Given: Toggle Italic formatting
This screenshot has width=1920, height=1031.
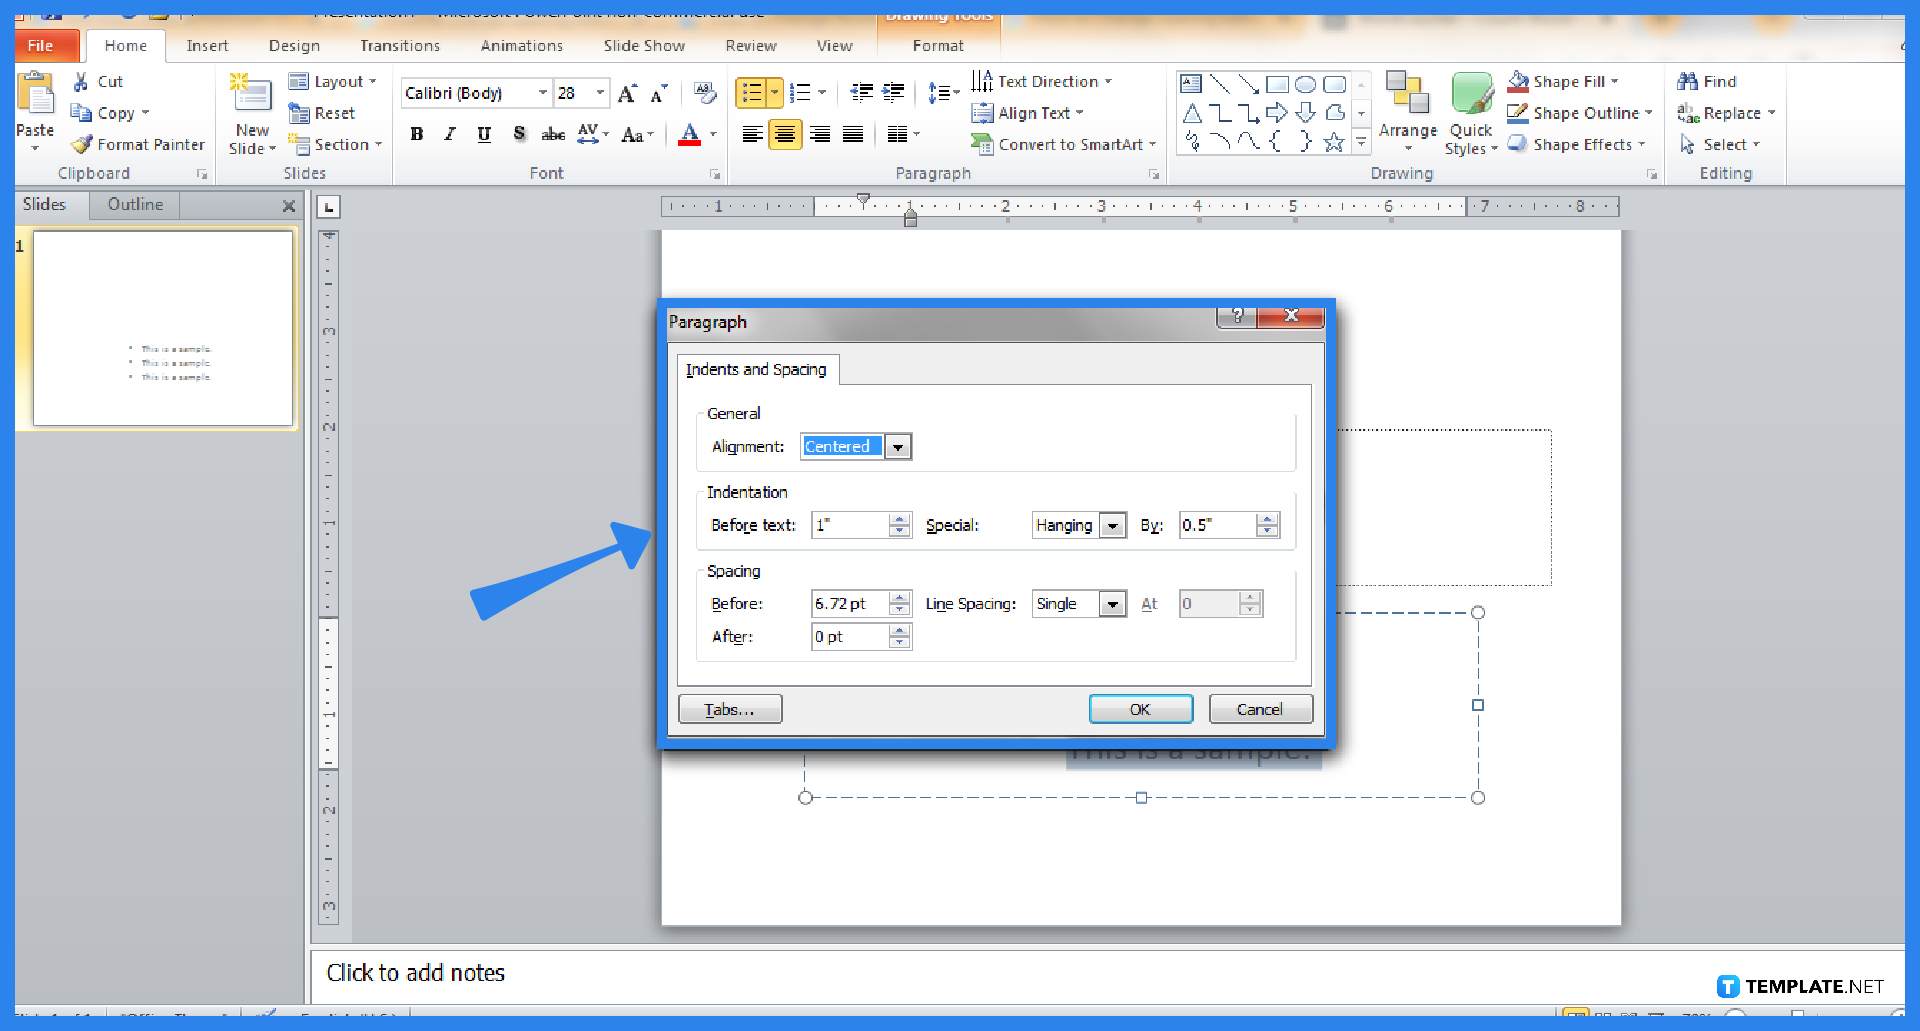Looking at the screenshot, I should pyautogui.click(x=450, y=134).
